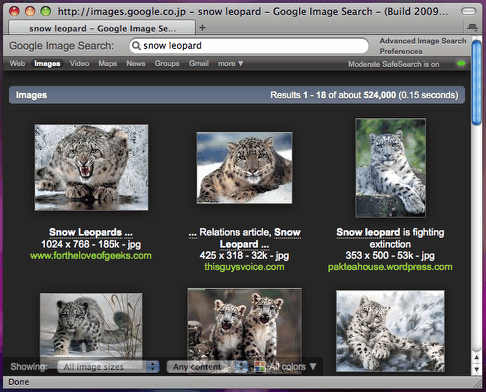The image size is (486, 392).
Task: Open the Snow Leopards ... result title
Action: (x=91, y=232)
